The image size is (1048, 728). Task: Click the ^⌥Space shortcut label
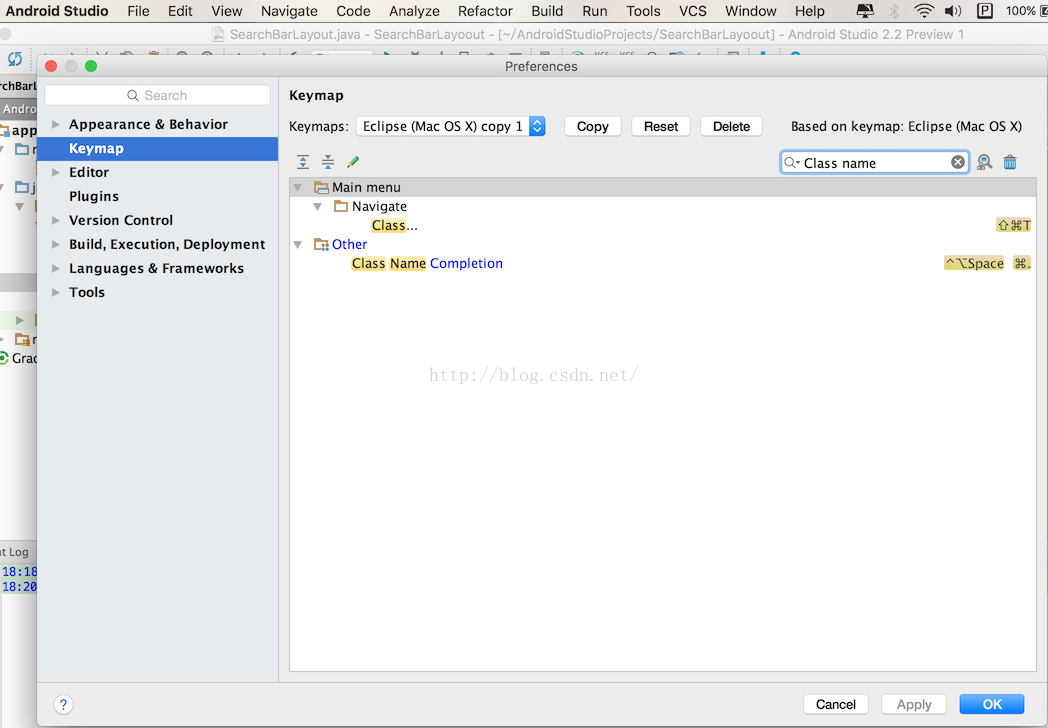tap(974, 263)
